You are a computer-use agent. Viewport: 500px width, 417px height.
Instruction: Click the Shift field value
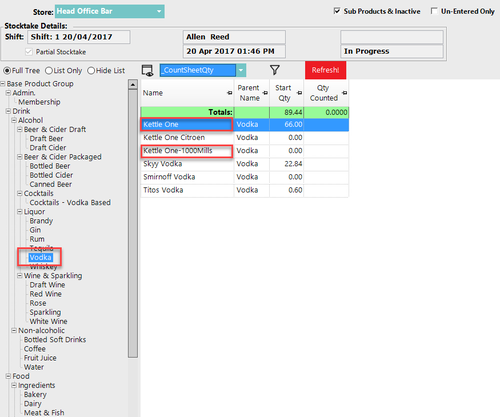[x=79, y=37]
